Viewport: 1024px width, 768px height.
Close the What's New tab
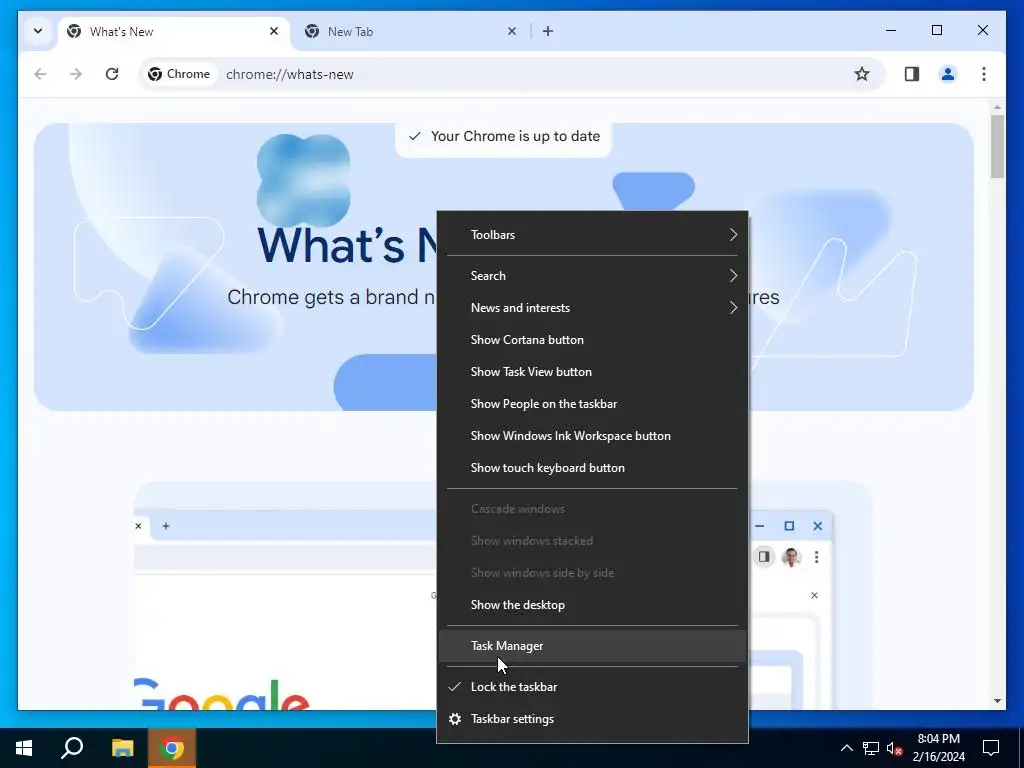(274, 31)
